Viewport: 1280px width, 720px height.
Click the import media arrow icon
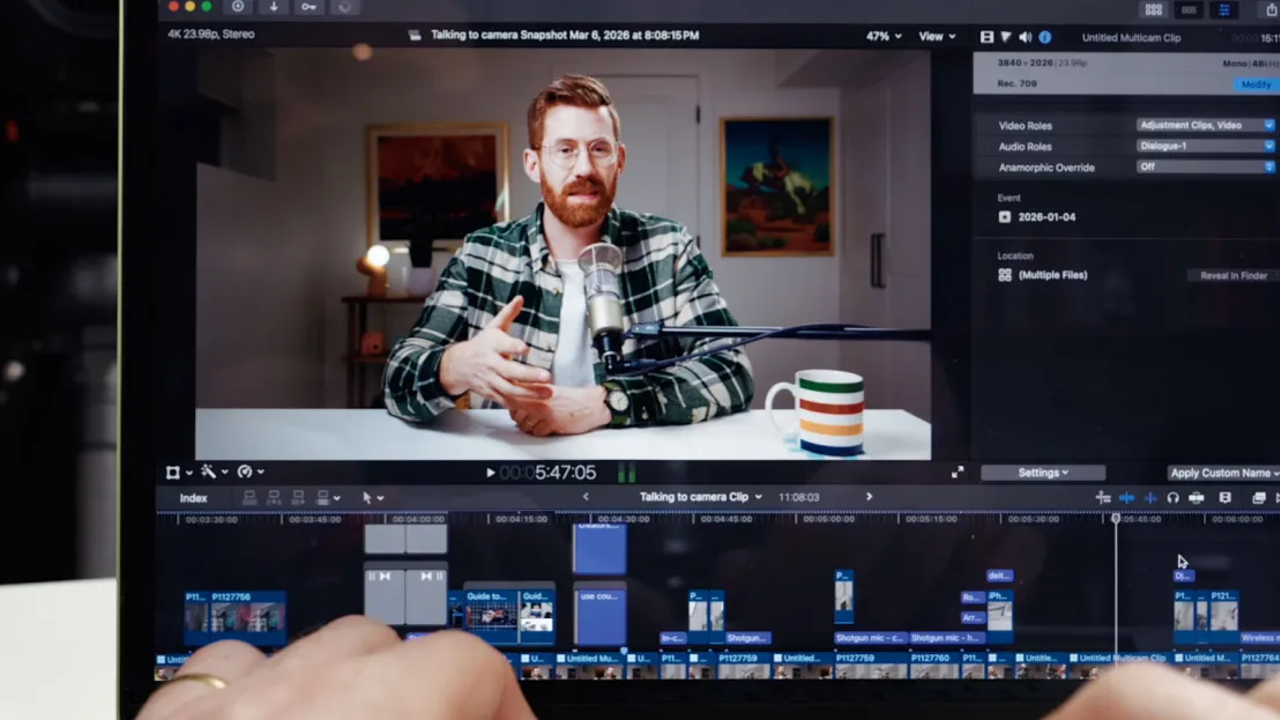pyautogui.click(x=274, y=7)
